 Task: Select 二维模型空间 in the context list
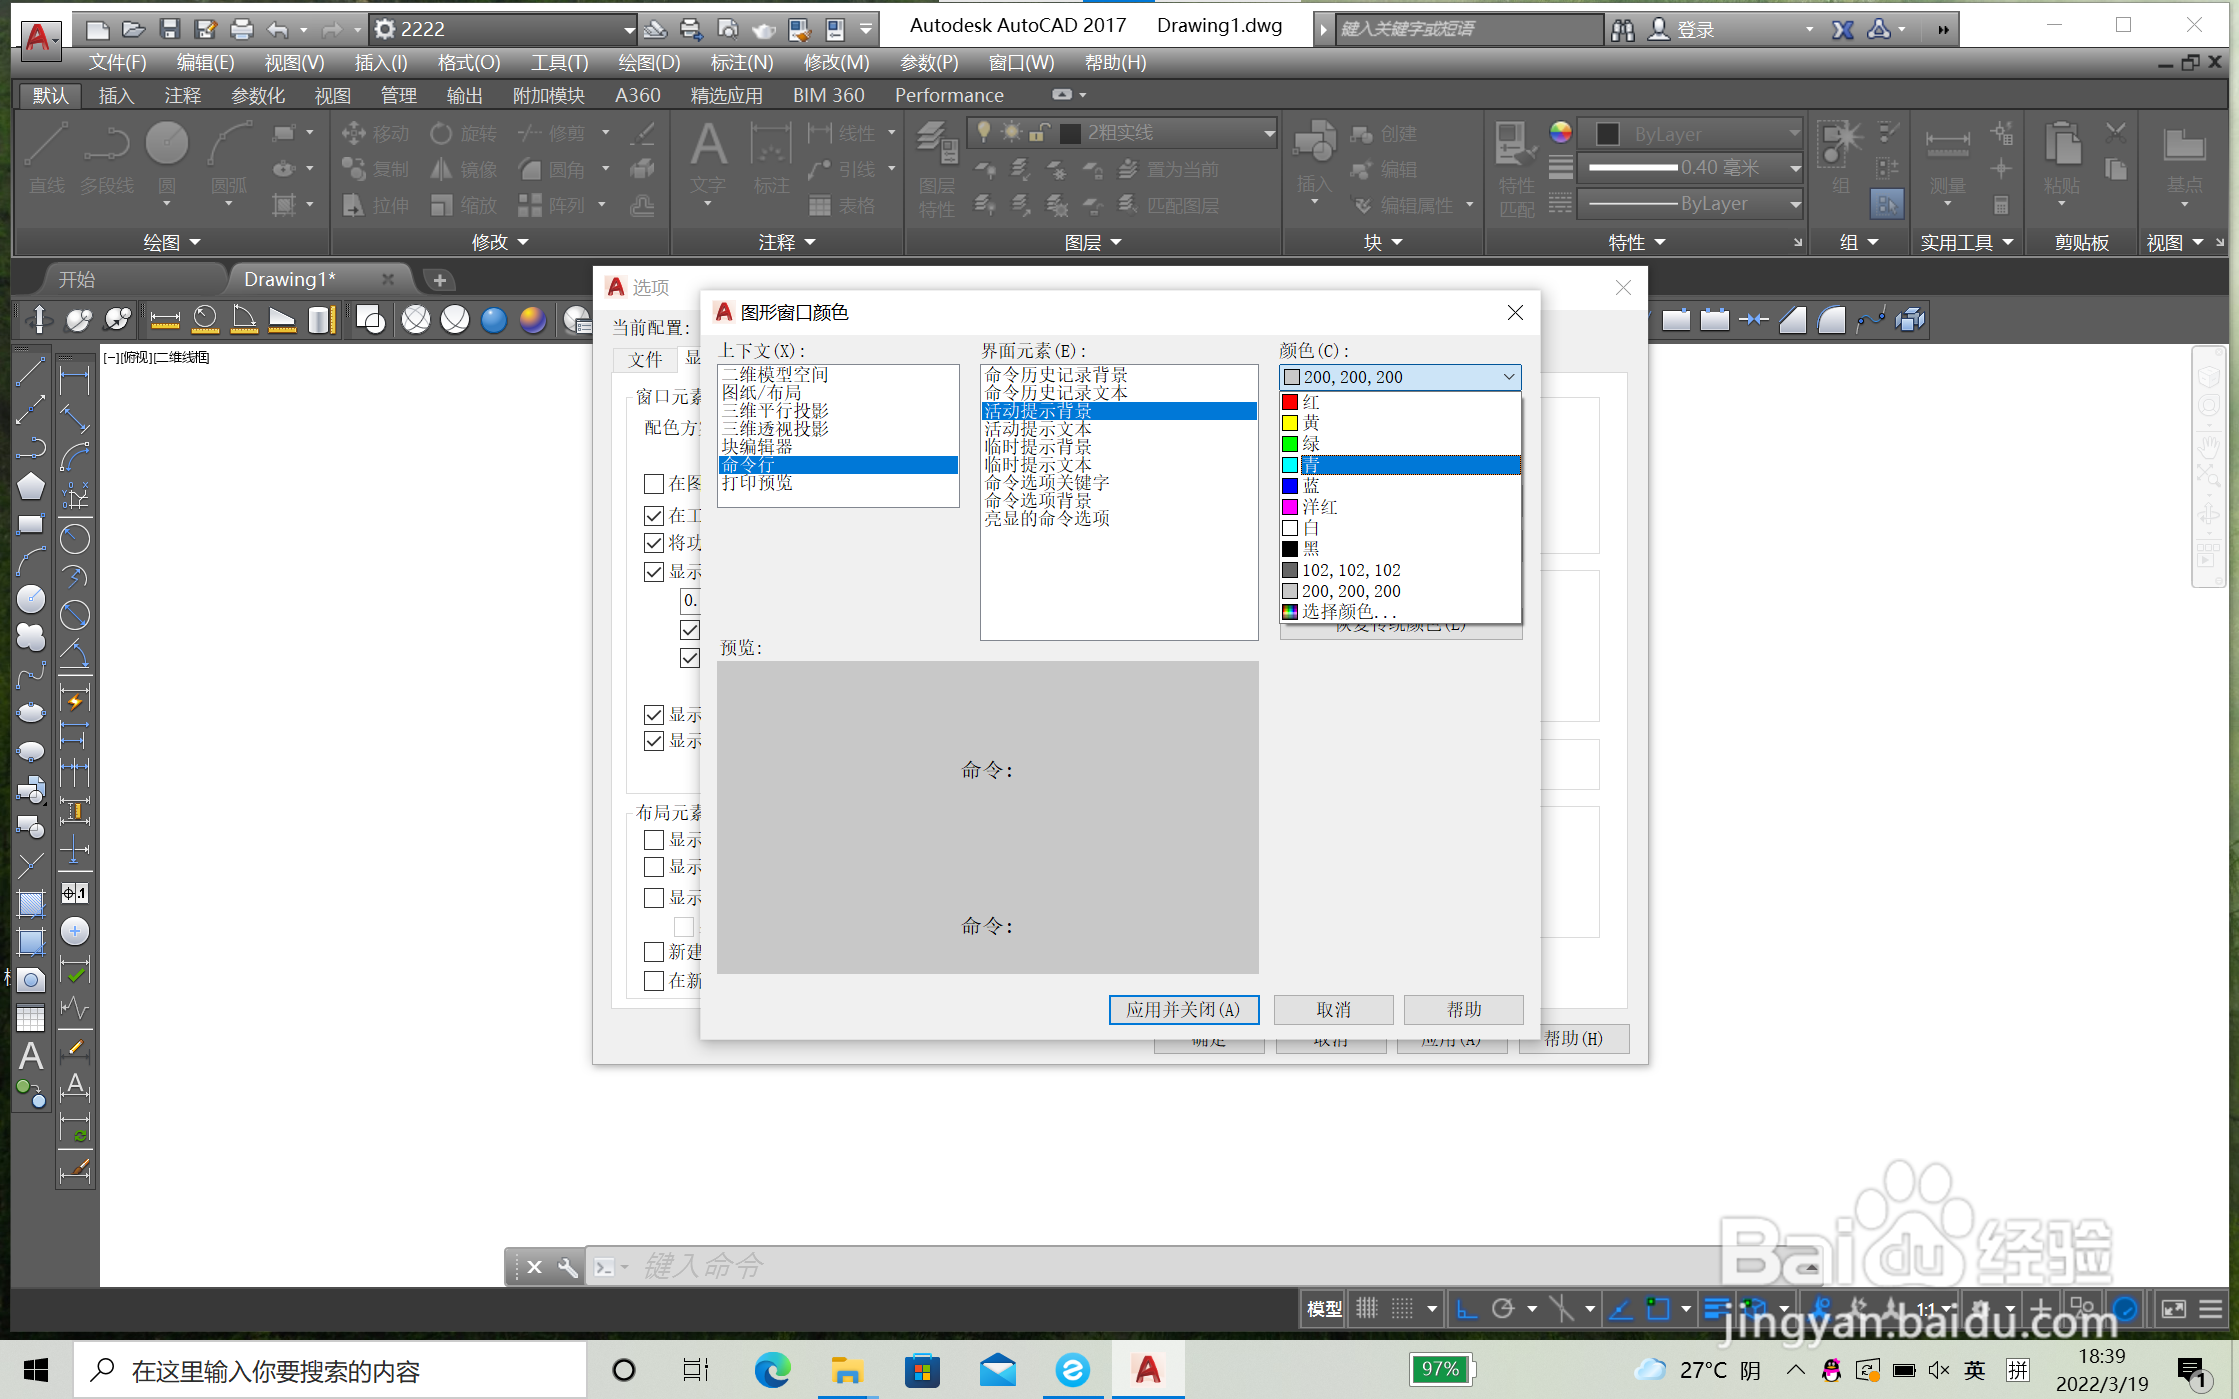(x=838, y=375)
